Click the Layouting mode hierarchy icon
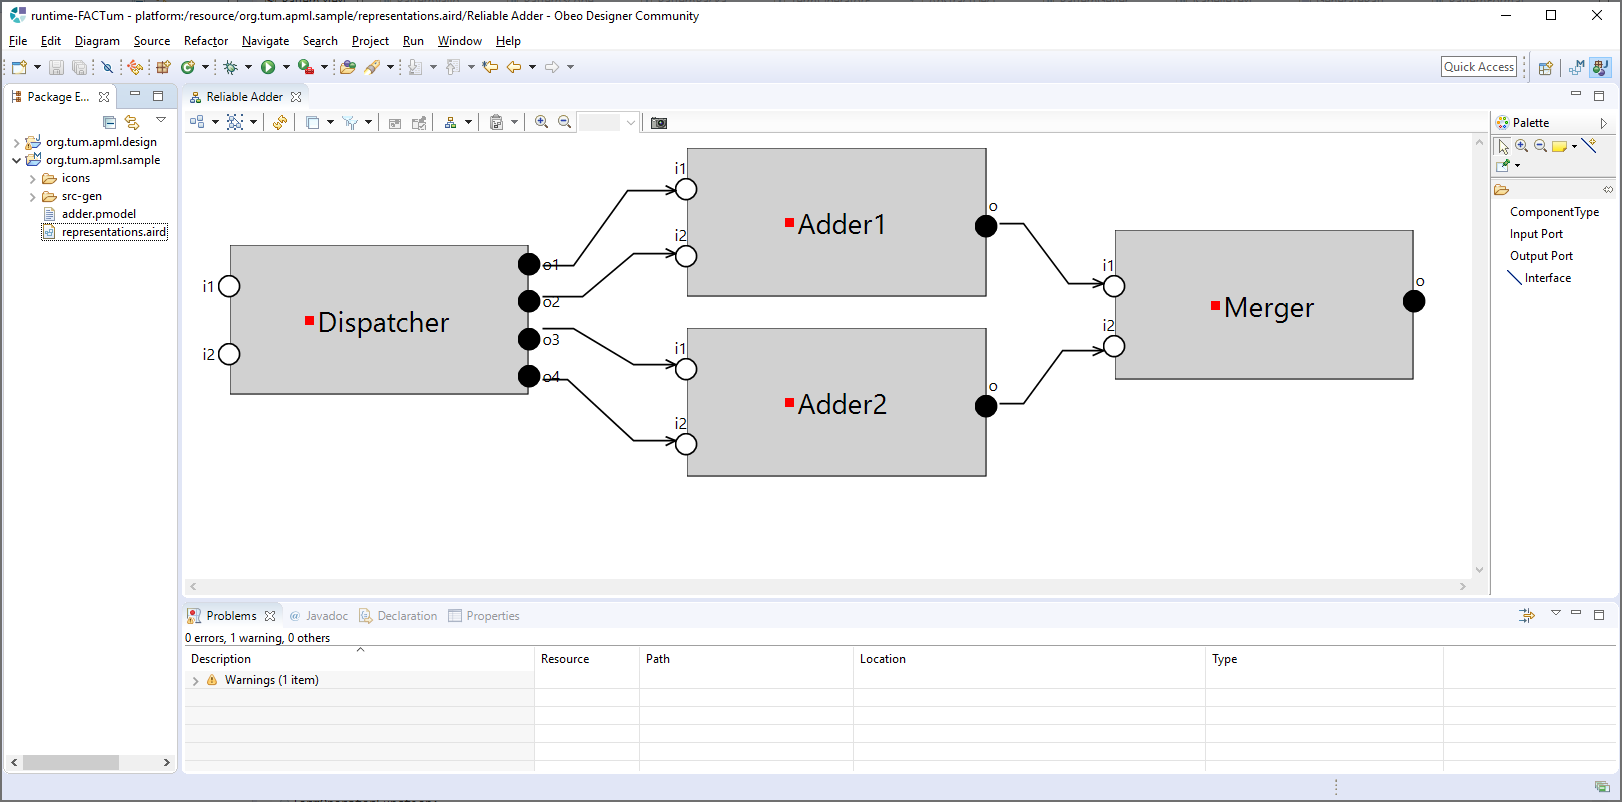Image resolution: width=1622 pixels, height=802 pixels. coord(451,122)
